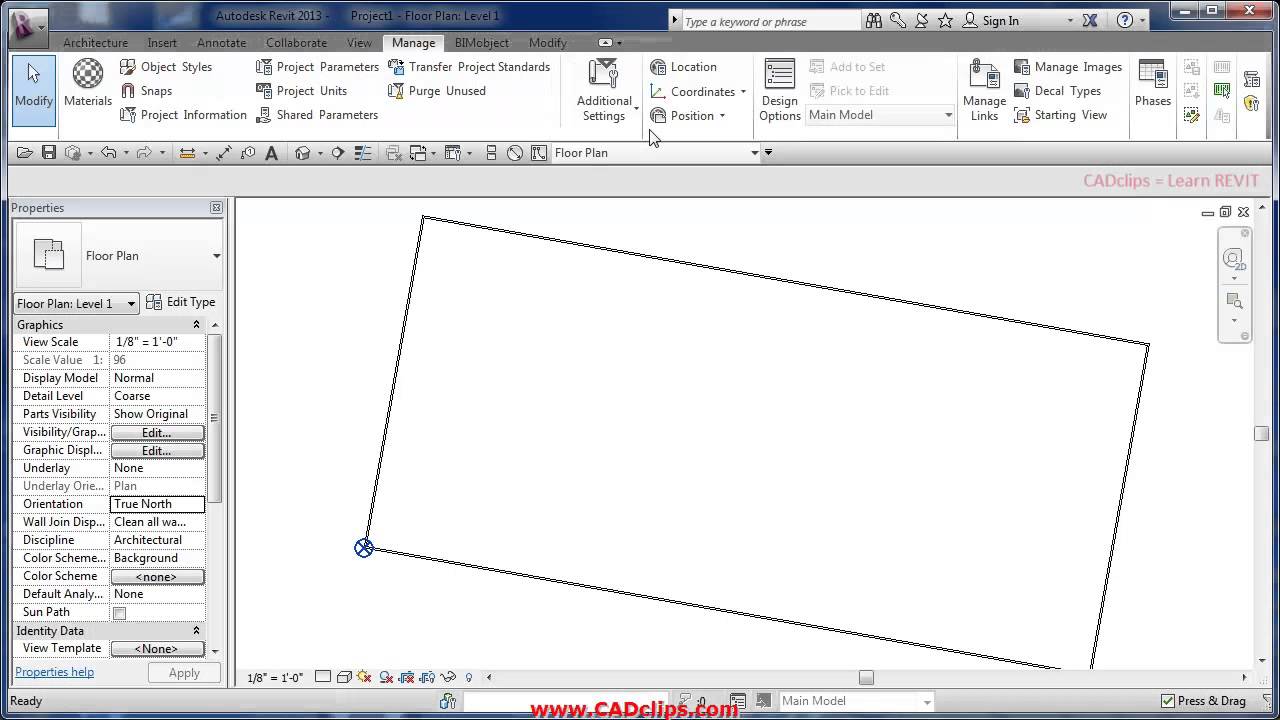Switch to the Annotate ribbon tab

(221, 43)
